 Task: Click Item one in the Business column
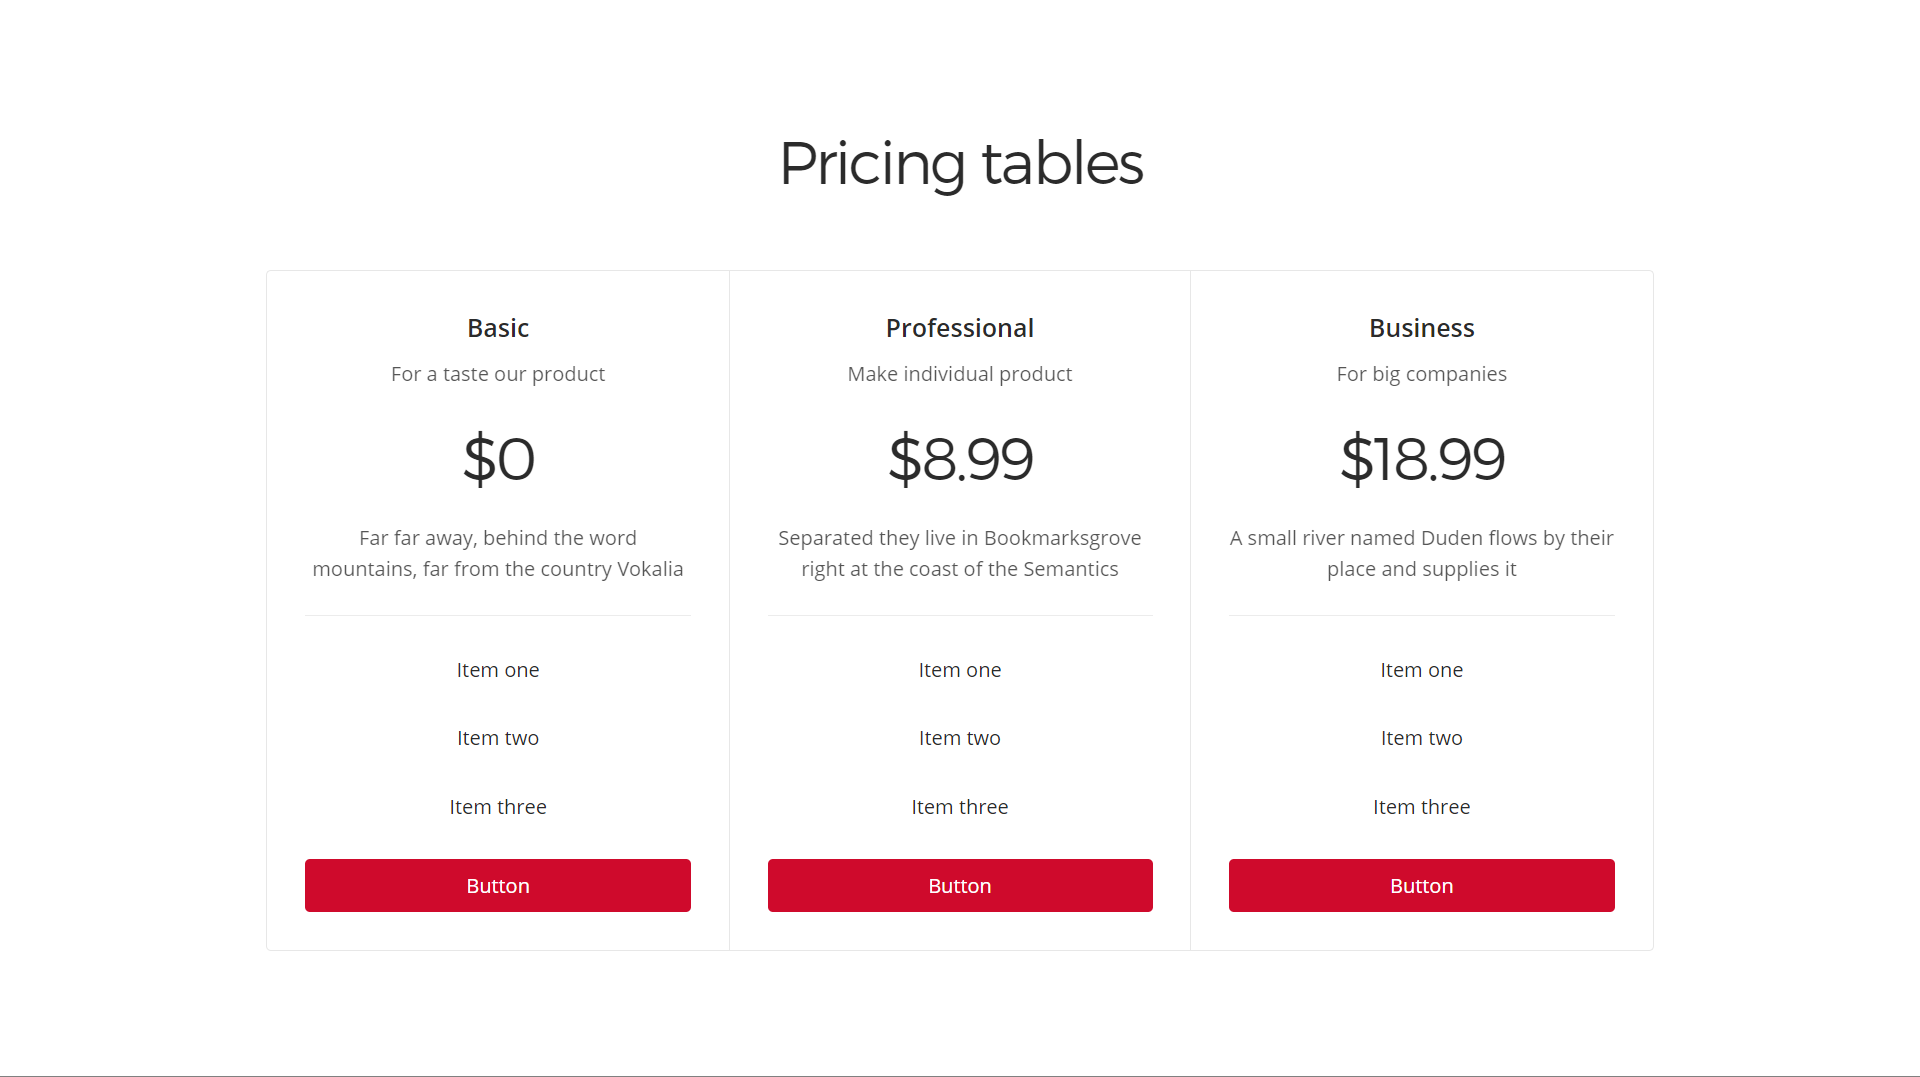[x=1421, y=670]
